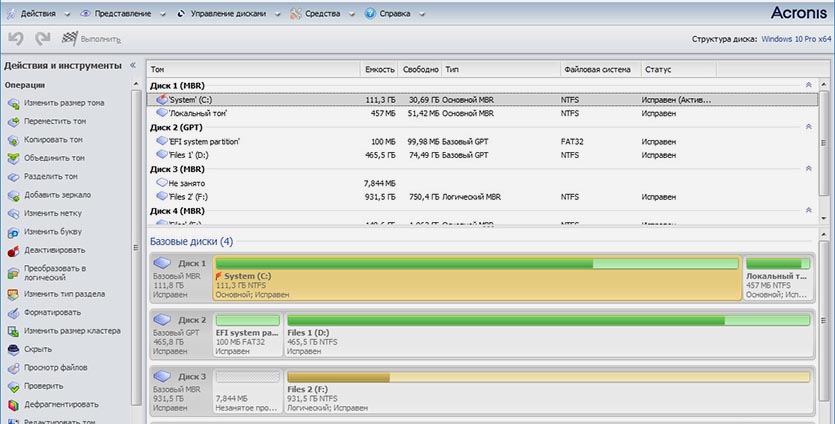Click the Hide volume icon
This screenshot has height=424, width=835.
[x=14, y=349]
